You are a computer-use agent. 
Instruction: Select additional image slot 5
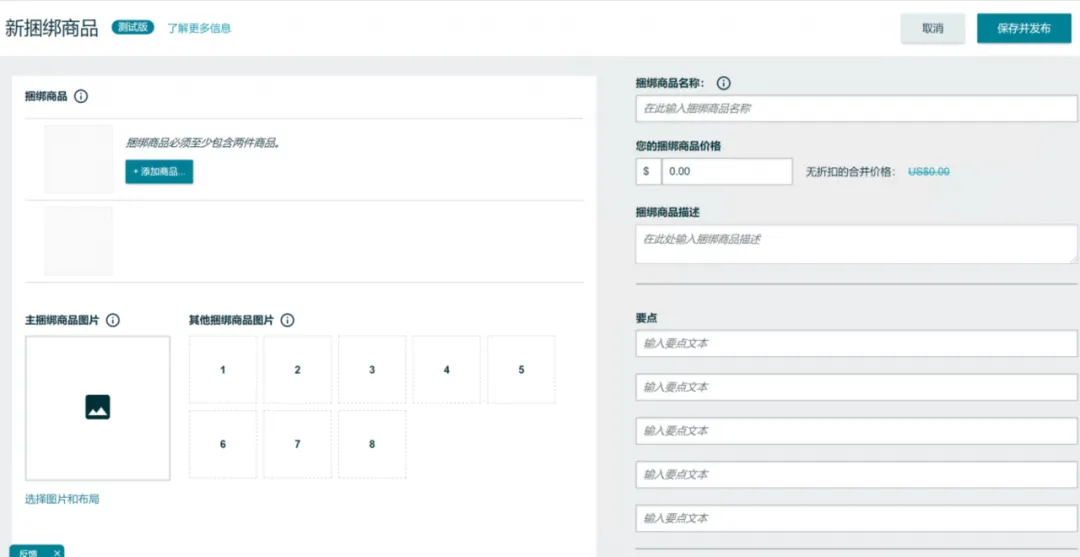521,370
